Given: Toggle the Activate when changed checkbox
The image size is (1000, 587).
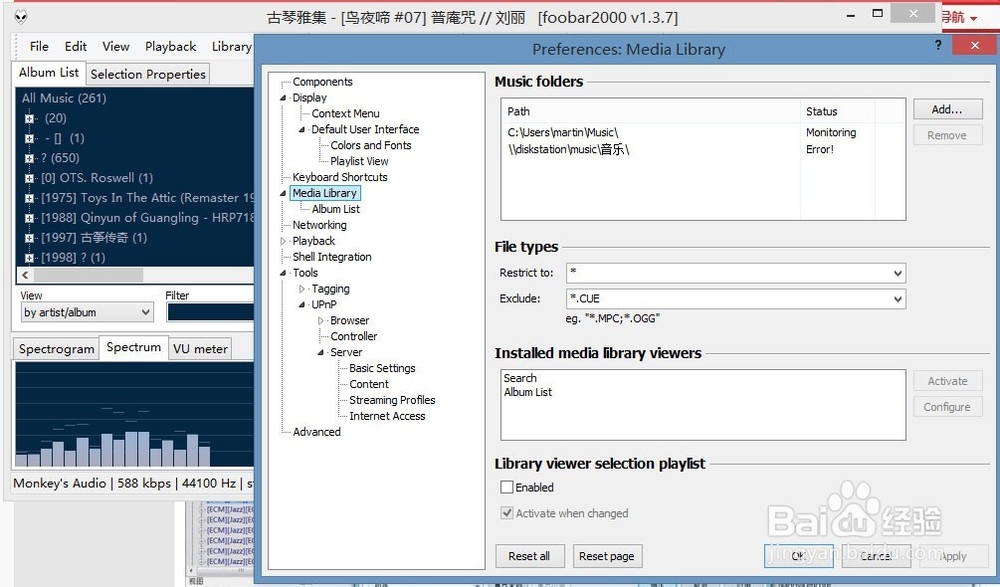Looking at the screenshot, I should (507, 513).
